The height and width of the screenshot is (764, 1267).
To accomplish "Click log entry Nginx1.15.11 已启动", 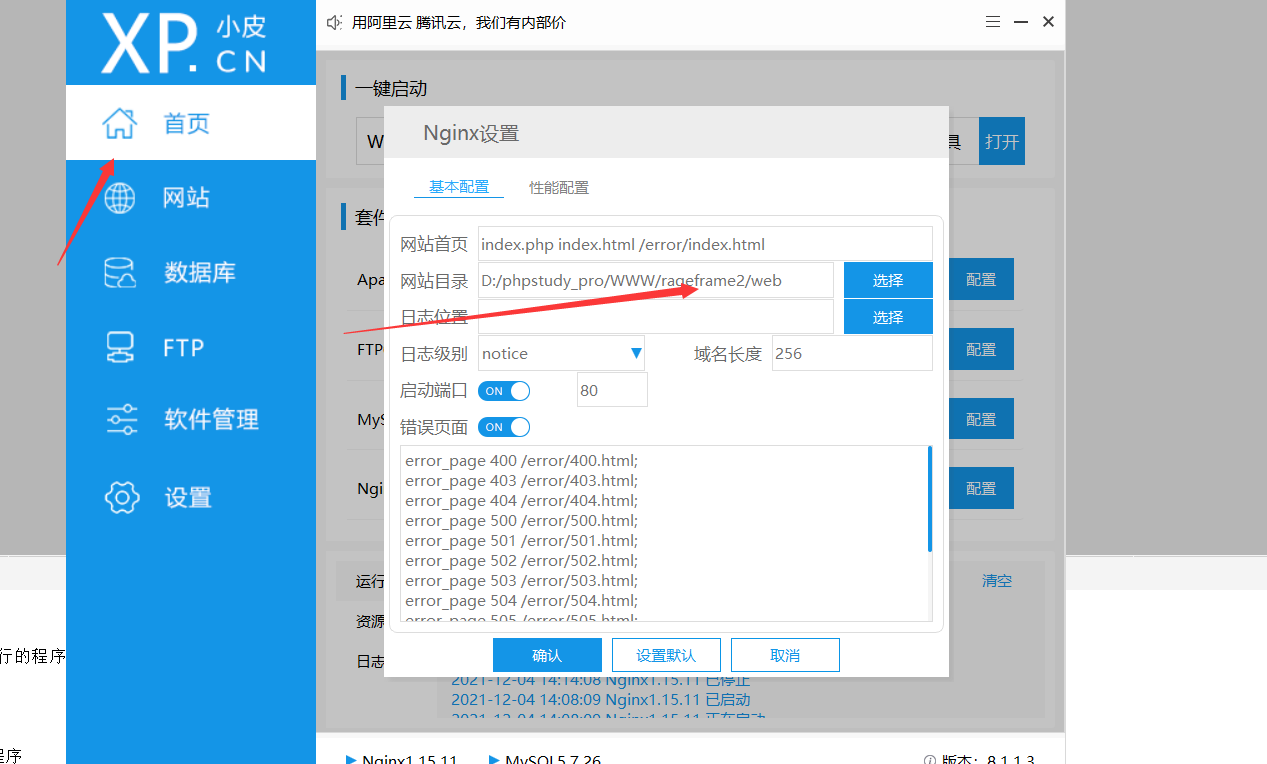I will tap(600, 699).
